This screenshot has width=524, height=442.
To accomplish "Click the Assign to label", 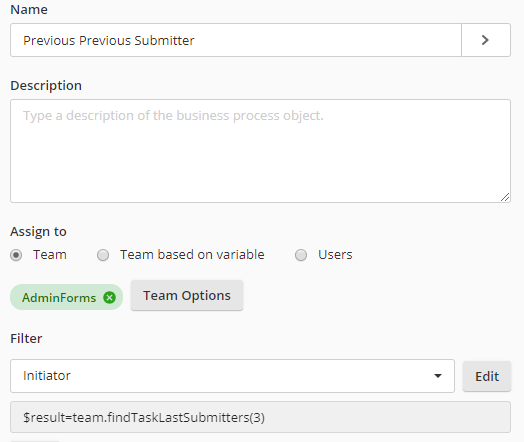I will click(38, 232).
